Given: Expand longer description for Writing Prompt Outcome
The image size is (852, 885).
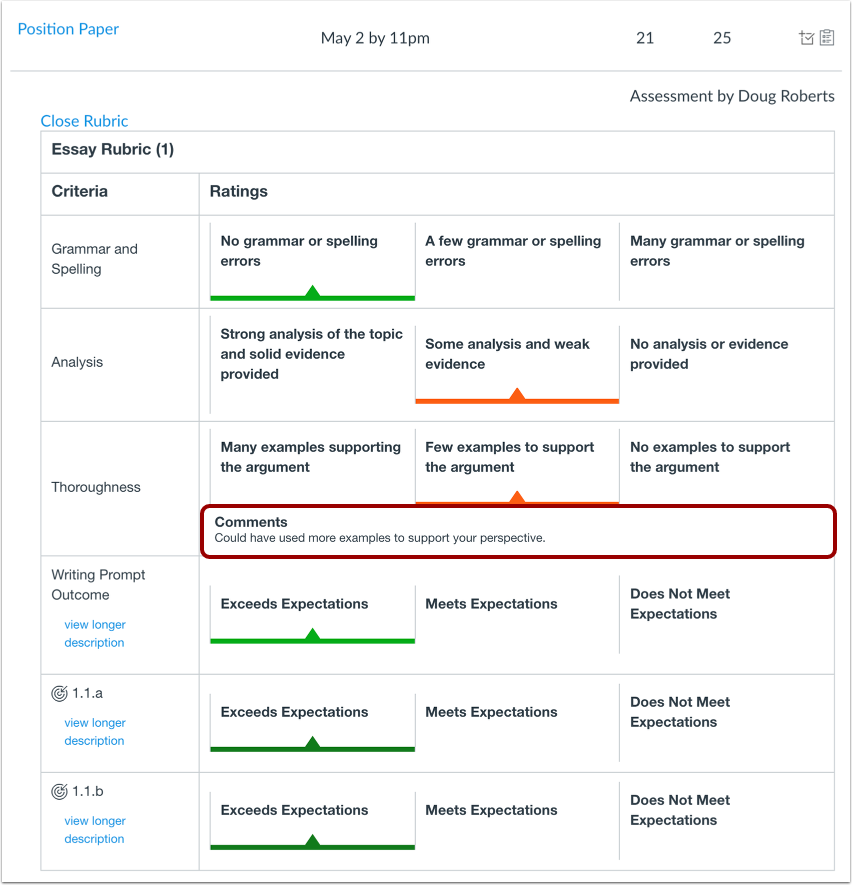Looking at the screenshot, I should [x=95, y=633].
